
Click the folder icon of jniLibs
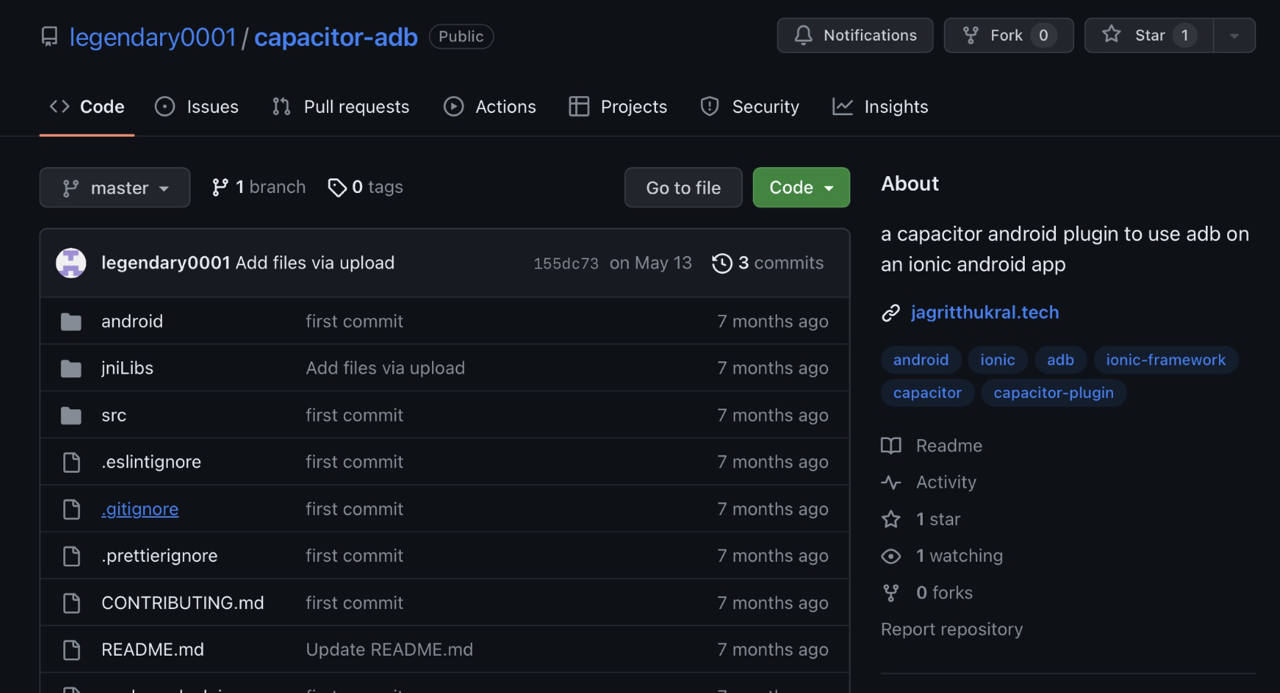click(71, 368)
